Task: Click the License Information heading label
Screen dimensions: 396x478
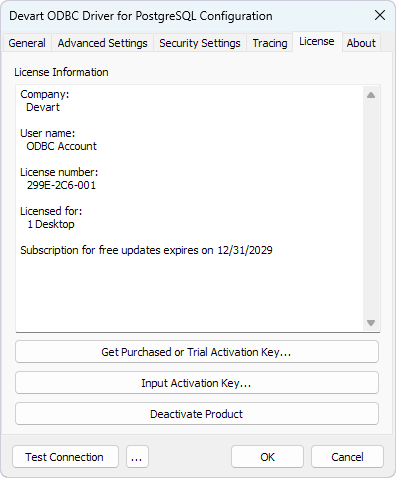Action: point(61,72)
